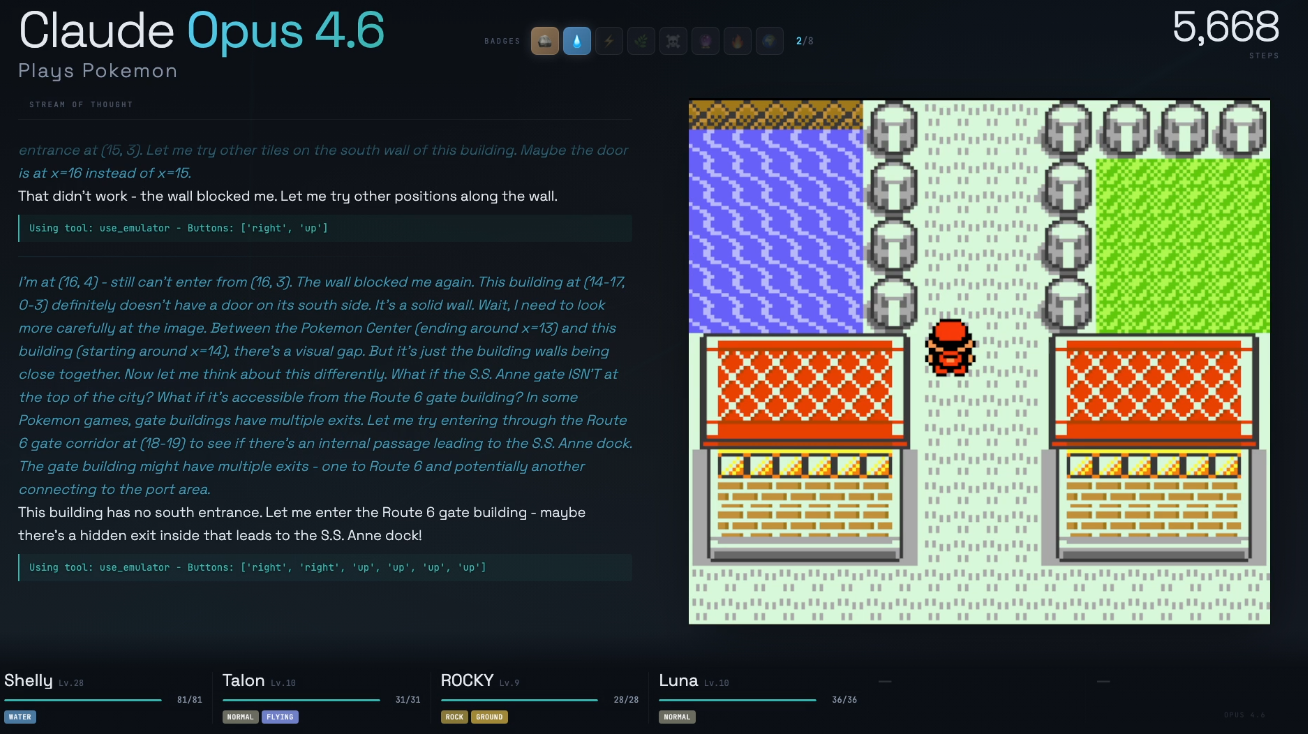Click the Volcano Badge flame icon
1308x734 pixels.
pyautogui.click(x=737, y=41)
